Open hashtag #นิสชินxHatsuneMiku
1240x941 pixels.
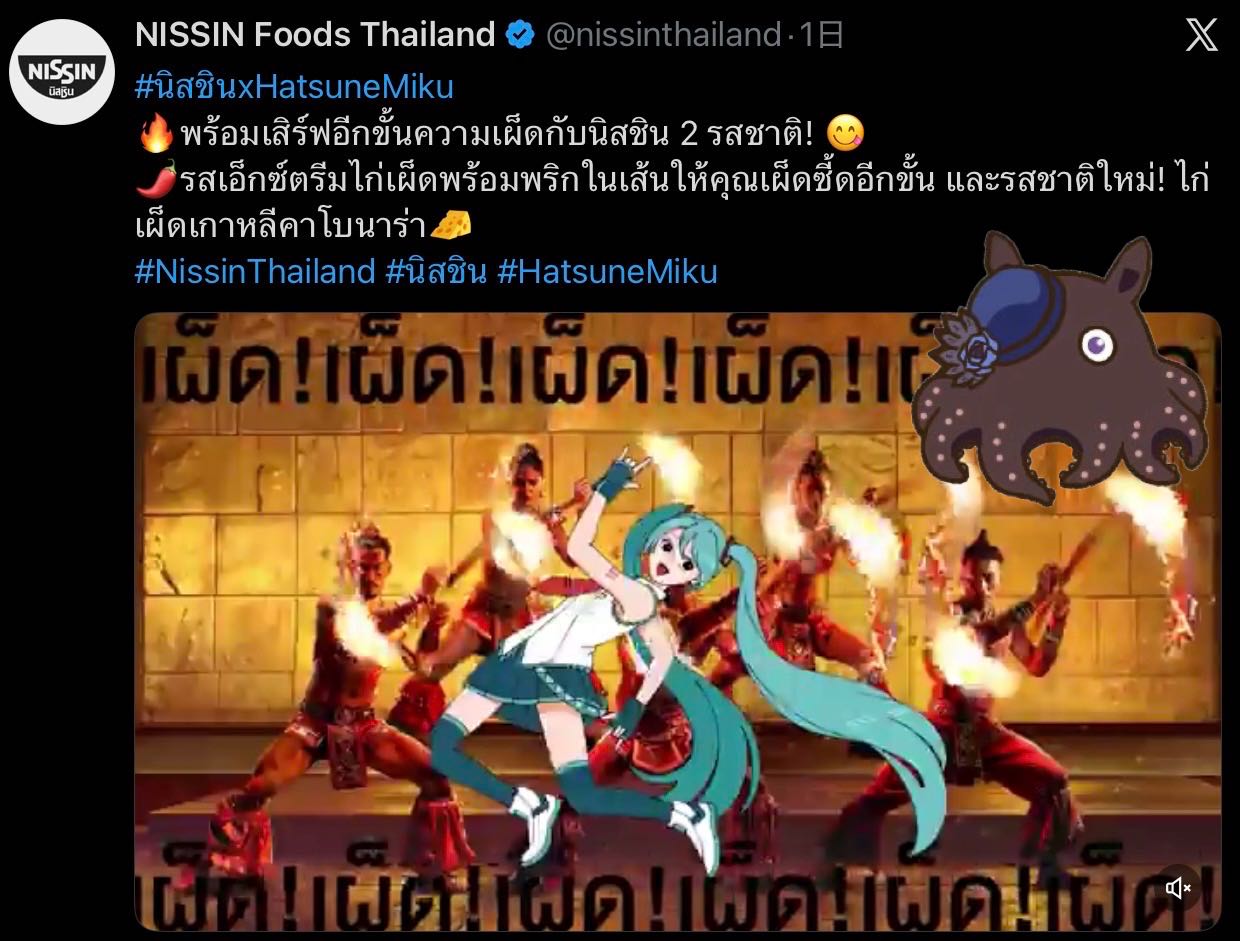click(294, 87)
